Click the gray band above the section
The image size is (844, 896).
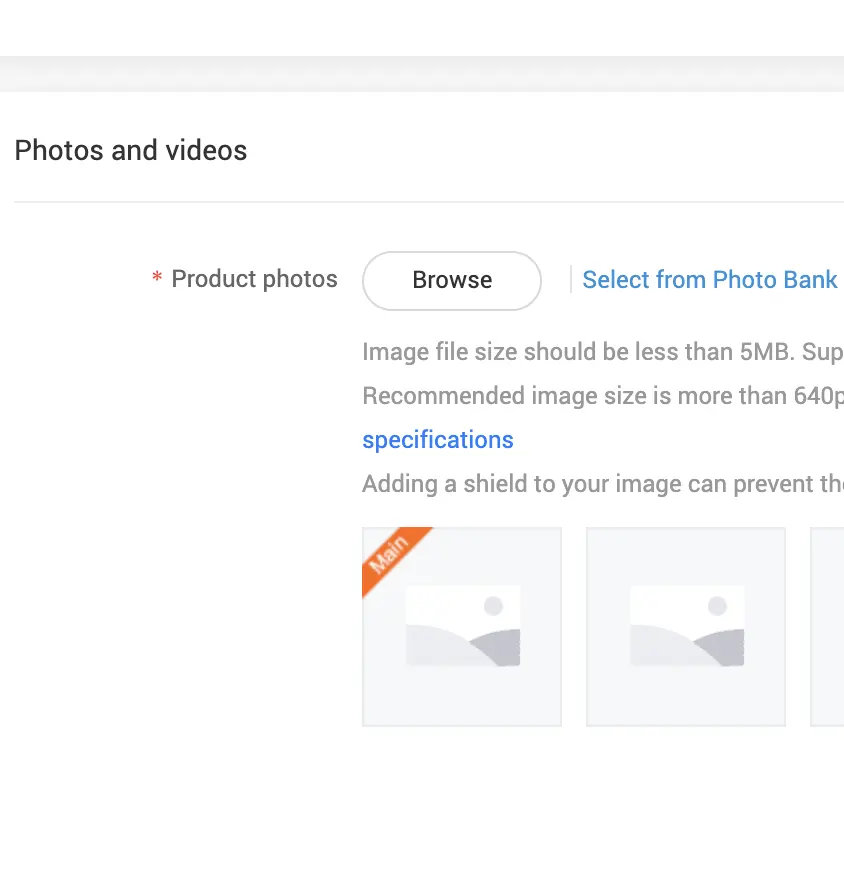[422, 74]
